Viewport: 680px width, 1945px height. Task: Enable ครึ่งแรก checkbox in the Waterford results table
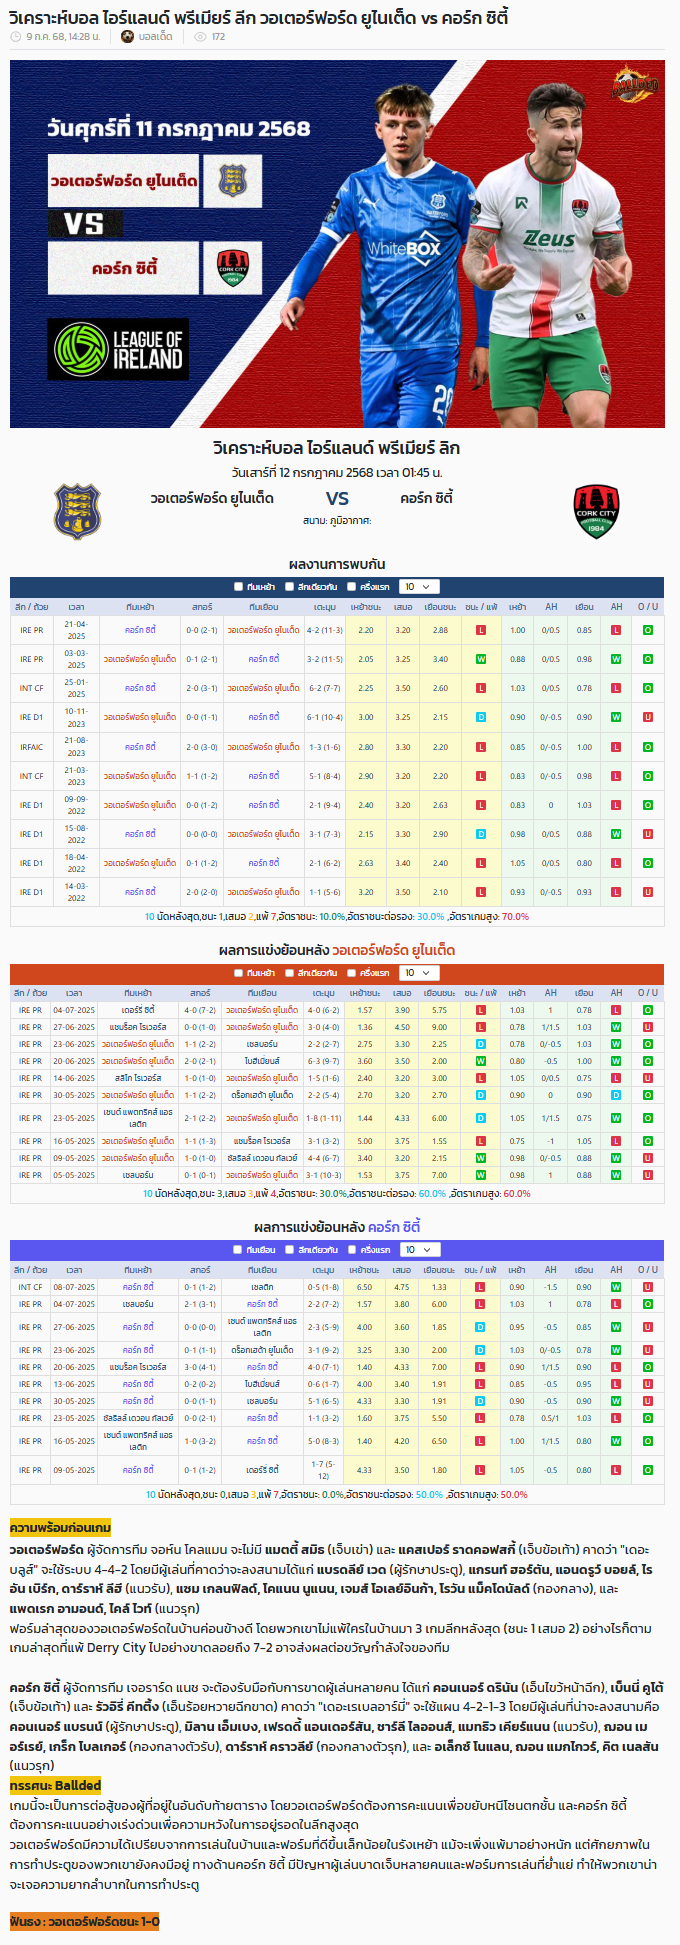pyautogui.click(x=352, y=973)
